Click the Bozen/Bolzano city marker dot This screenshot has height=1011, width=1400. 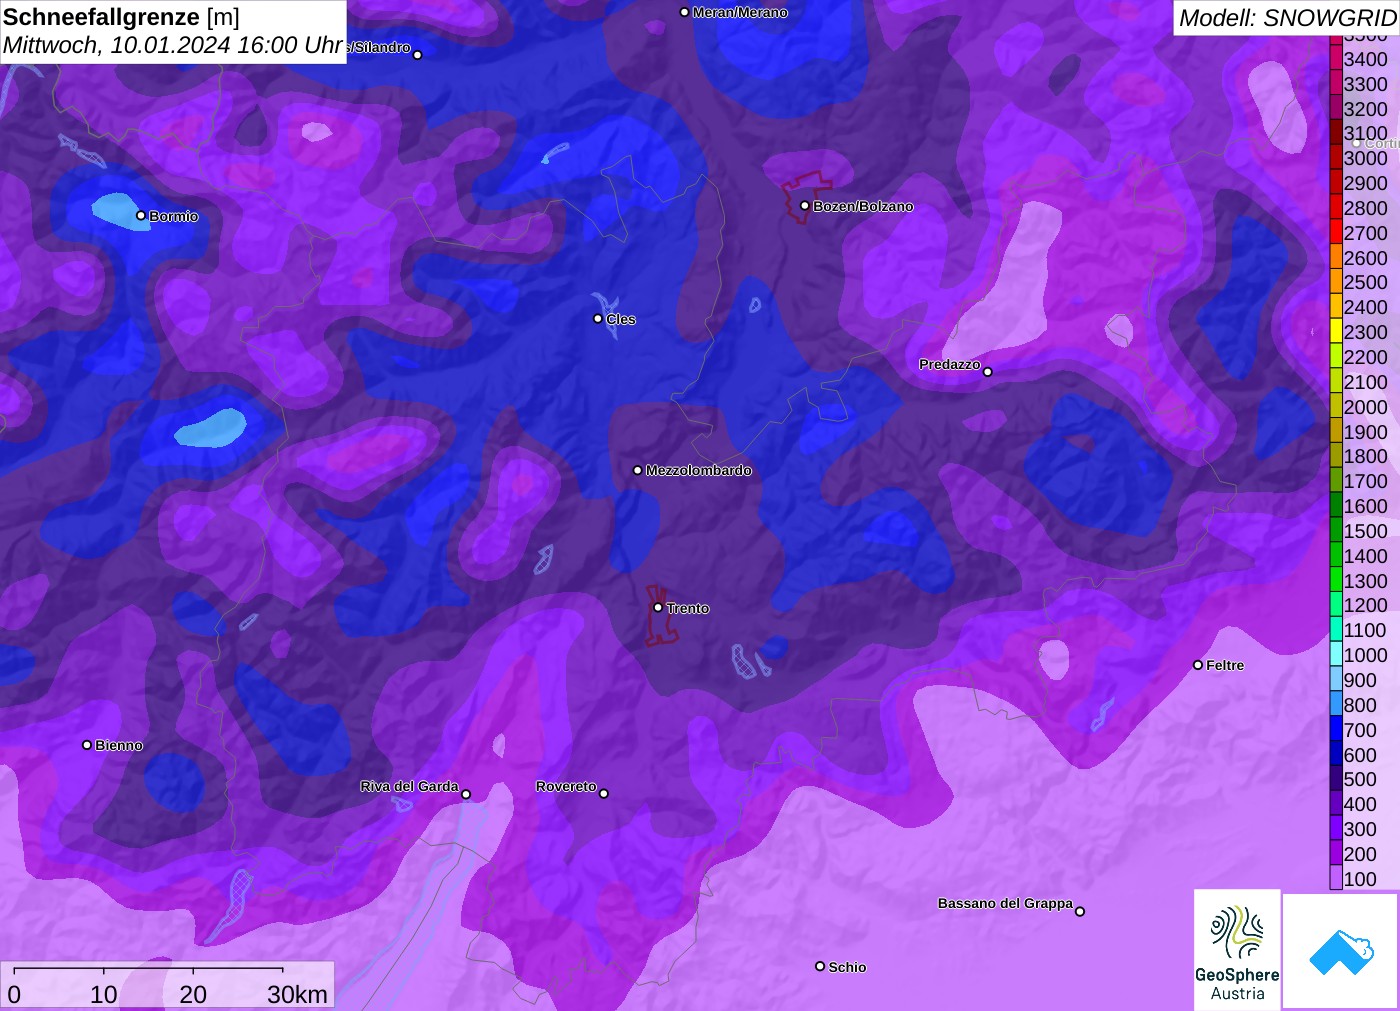(x=804, y=205)
